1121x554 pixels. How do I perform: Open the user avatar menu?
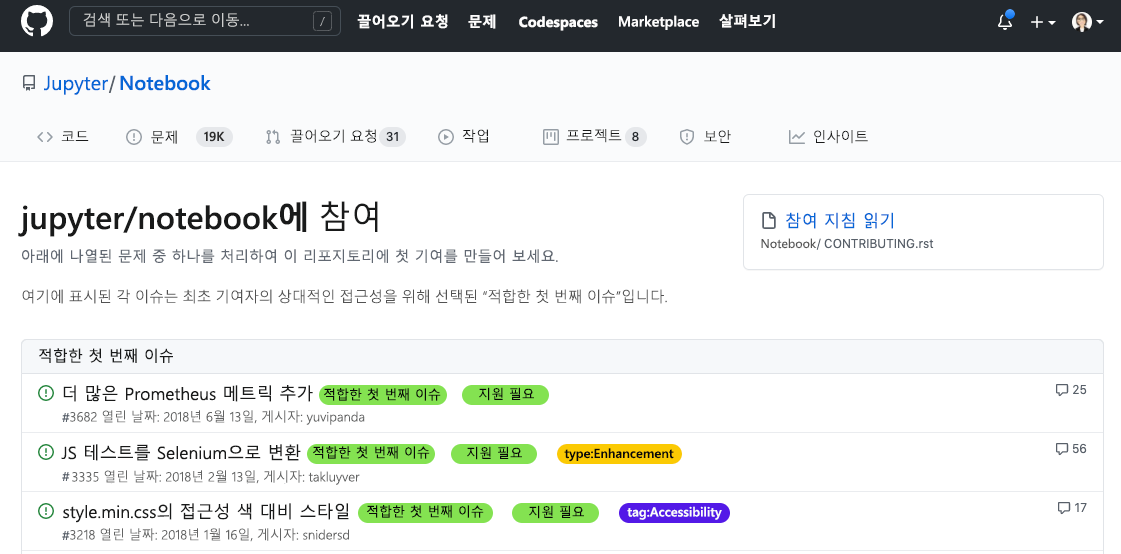(x=1087, y=22)
